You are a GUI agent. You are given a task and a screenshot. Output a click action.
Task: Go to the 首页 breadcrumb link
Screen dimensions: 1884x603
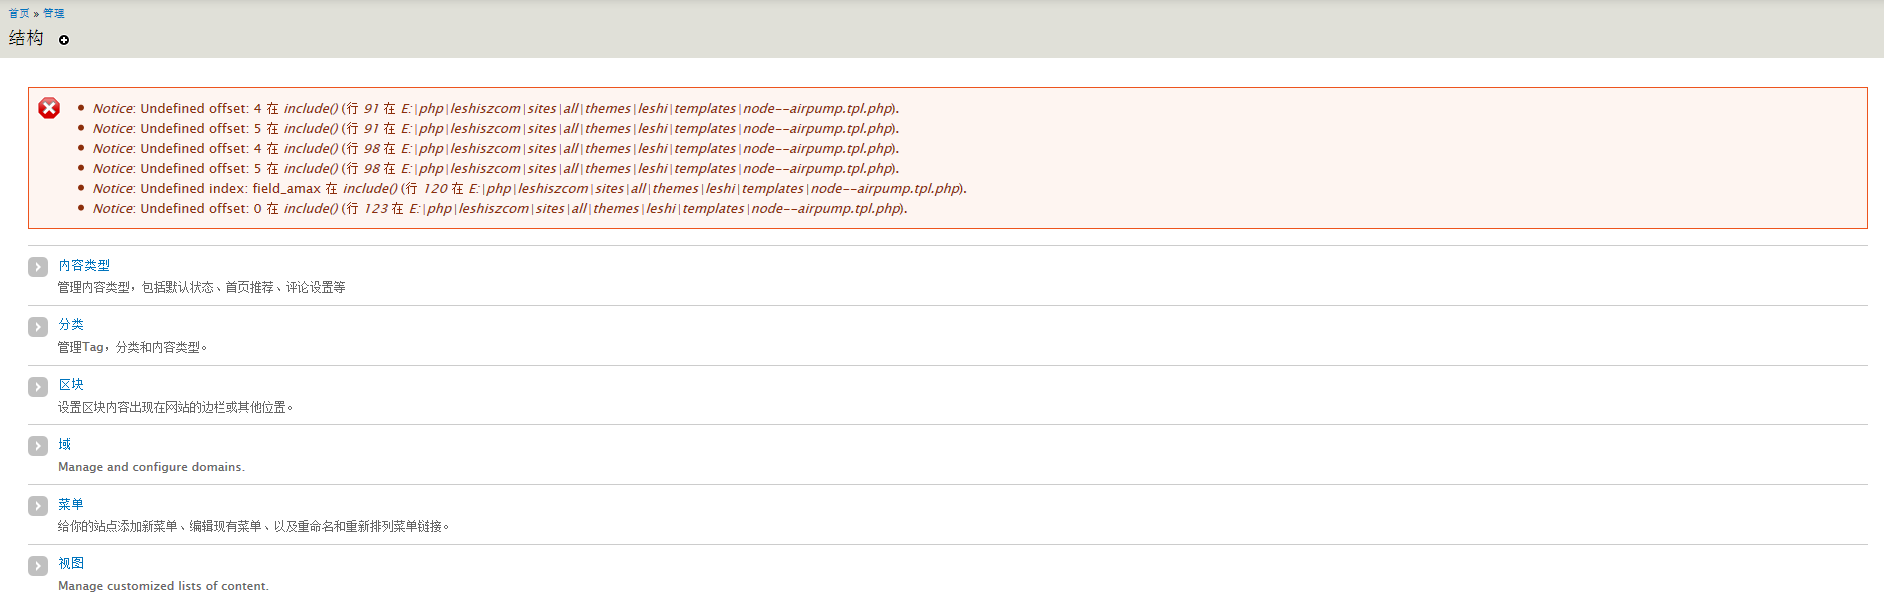[19, 13]
